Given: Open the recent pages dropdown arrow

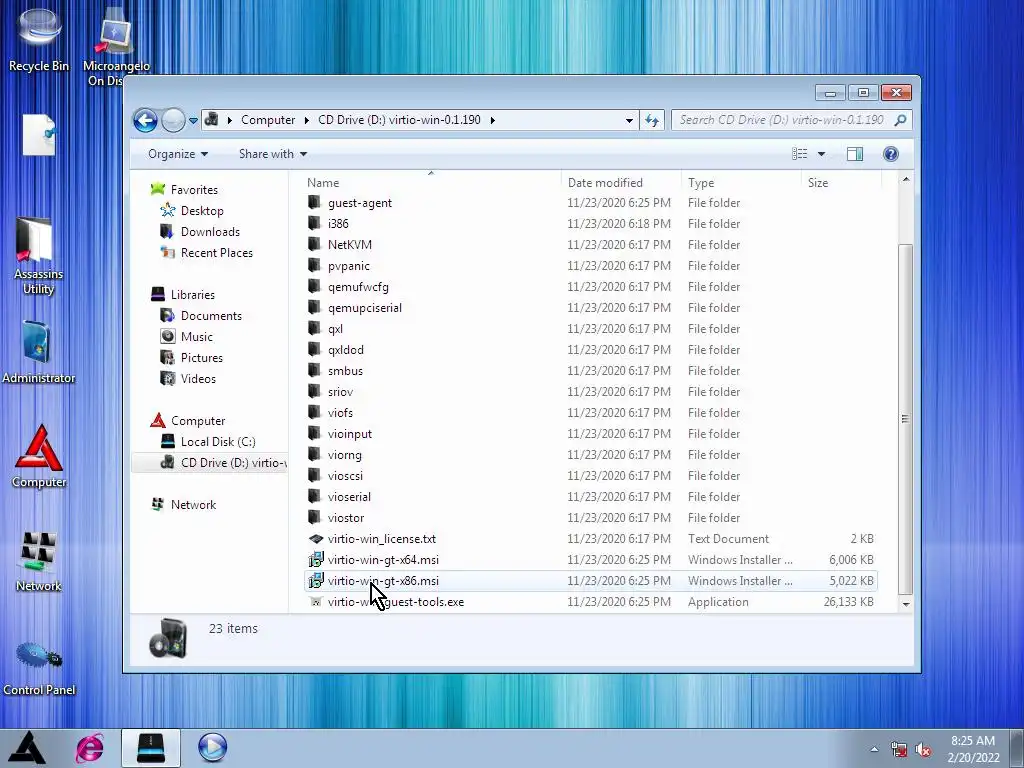Looking at the screenshot, I should 193,120.
